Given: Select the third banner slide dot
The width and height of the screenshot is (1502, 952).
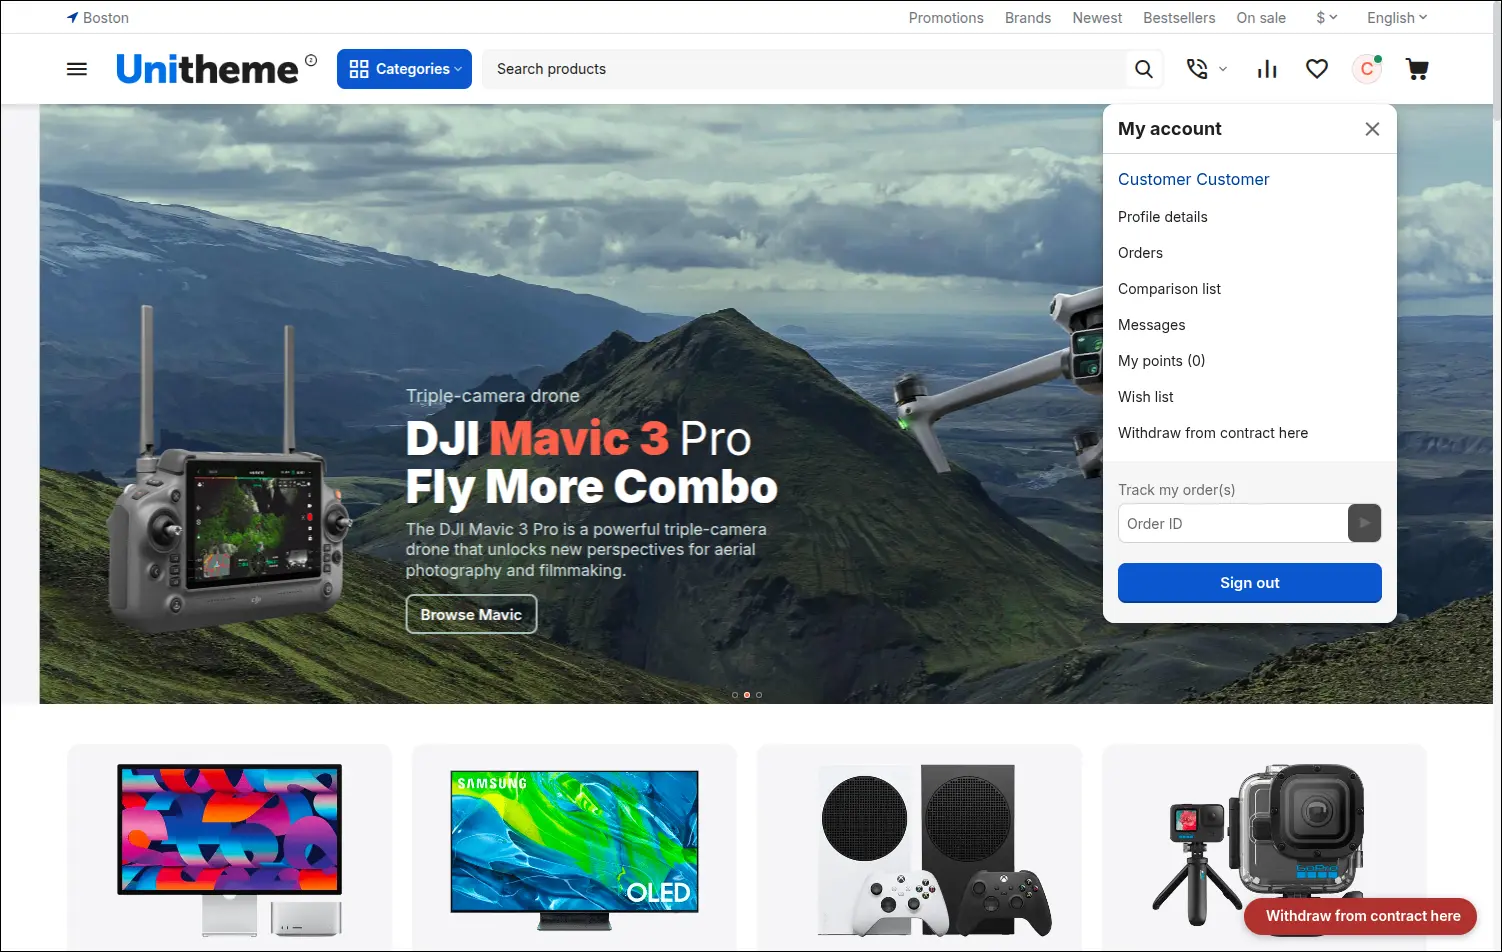Looking at the screenshot, I should point(759,695).
